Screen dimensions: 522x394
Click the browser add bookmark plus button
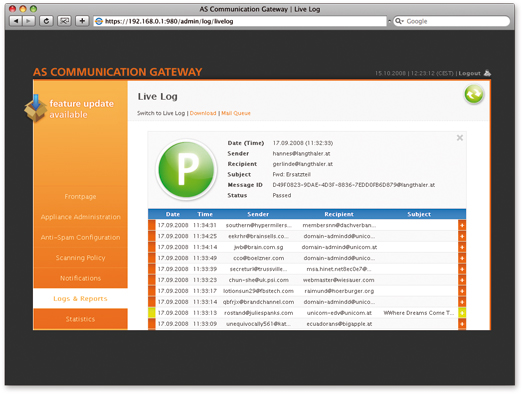[x=82, y=21]
